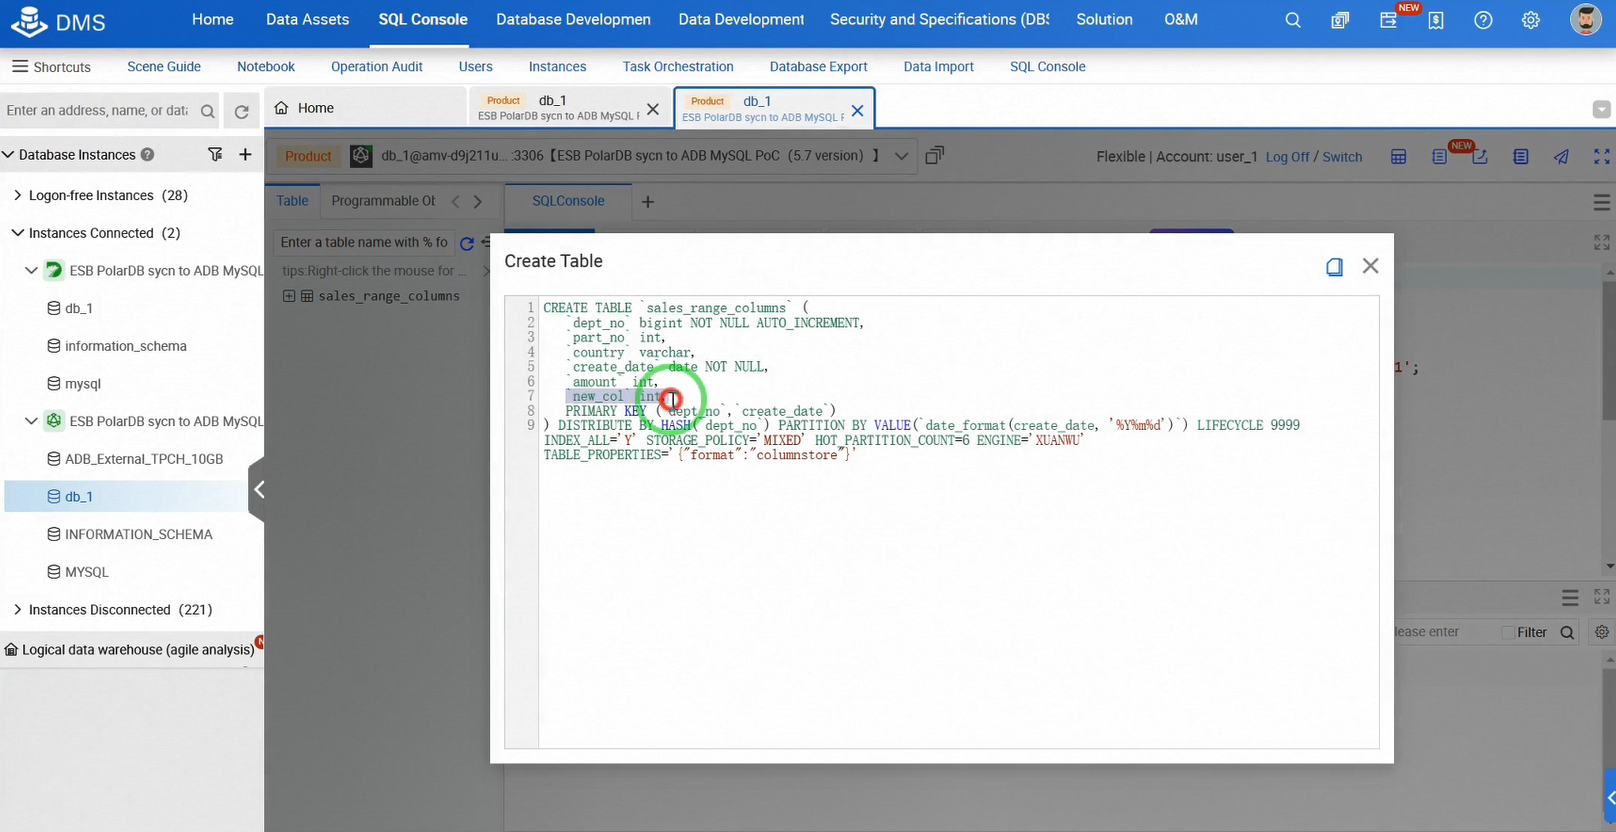This screenshot has height=832, width=1616.
Task: Open the Data Import shortcut
Action: click(x=938, y=67)
